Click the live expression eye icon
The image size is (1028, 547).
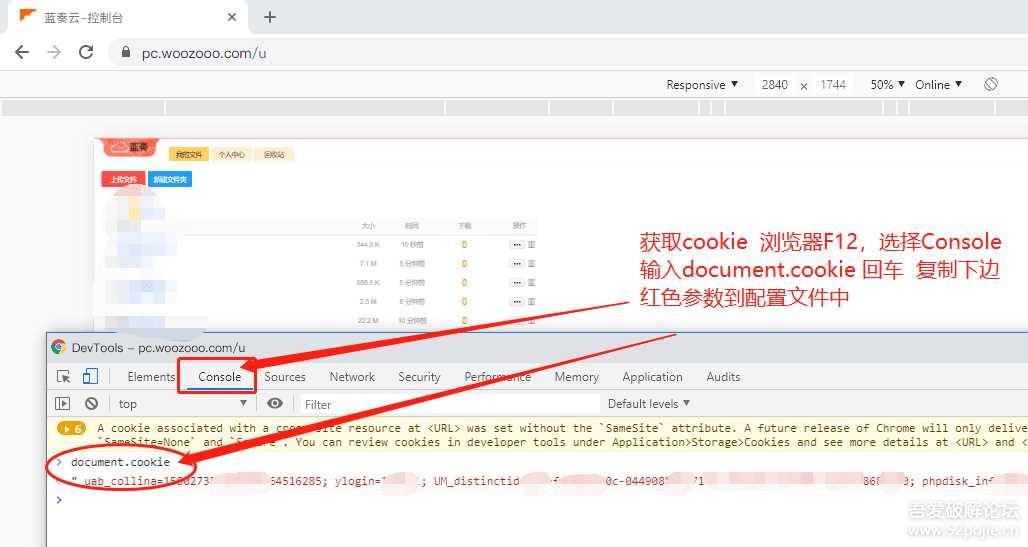point(275,404)
